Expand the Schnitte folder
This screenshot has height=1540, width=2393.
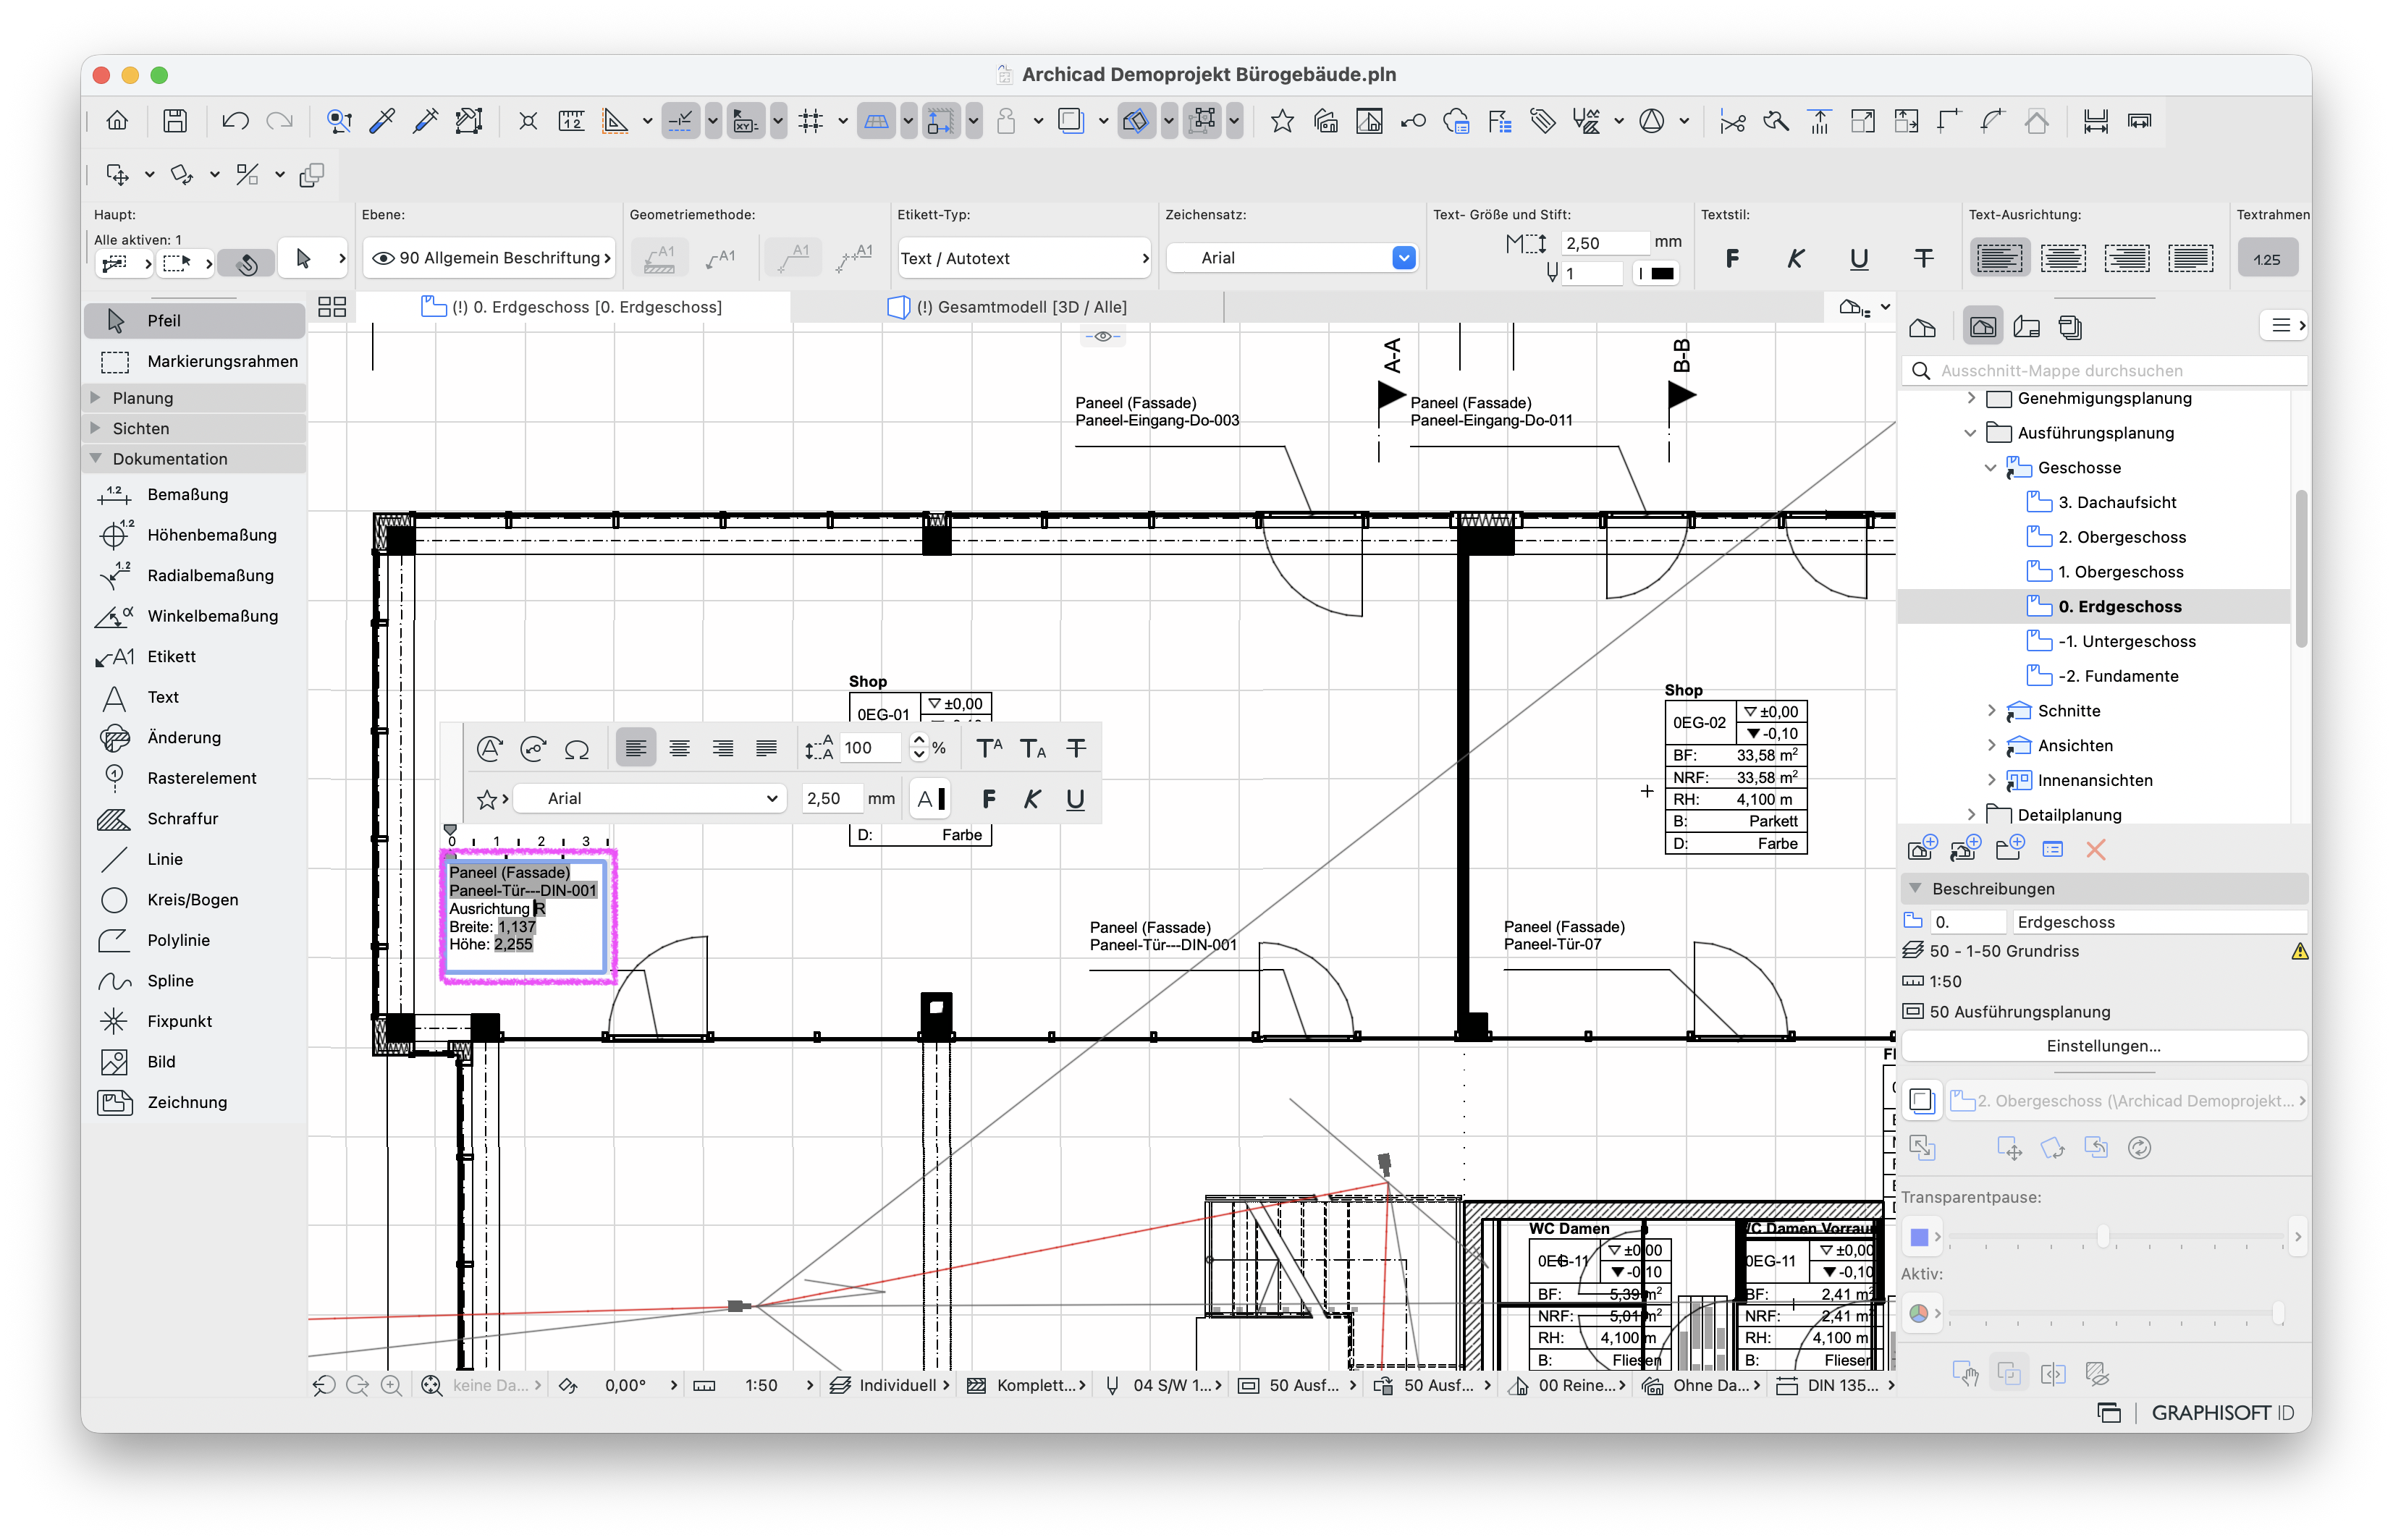(1990, 711)
